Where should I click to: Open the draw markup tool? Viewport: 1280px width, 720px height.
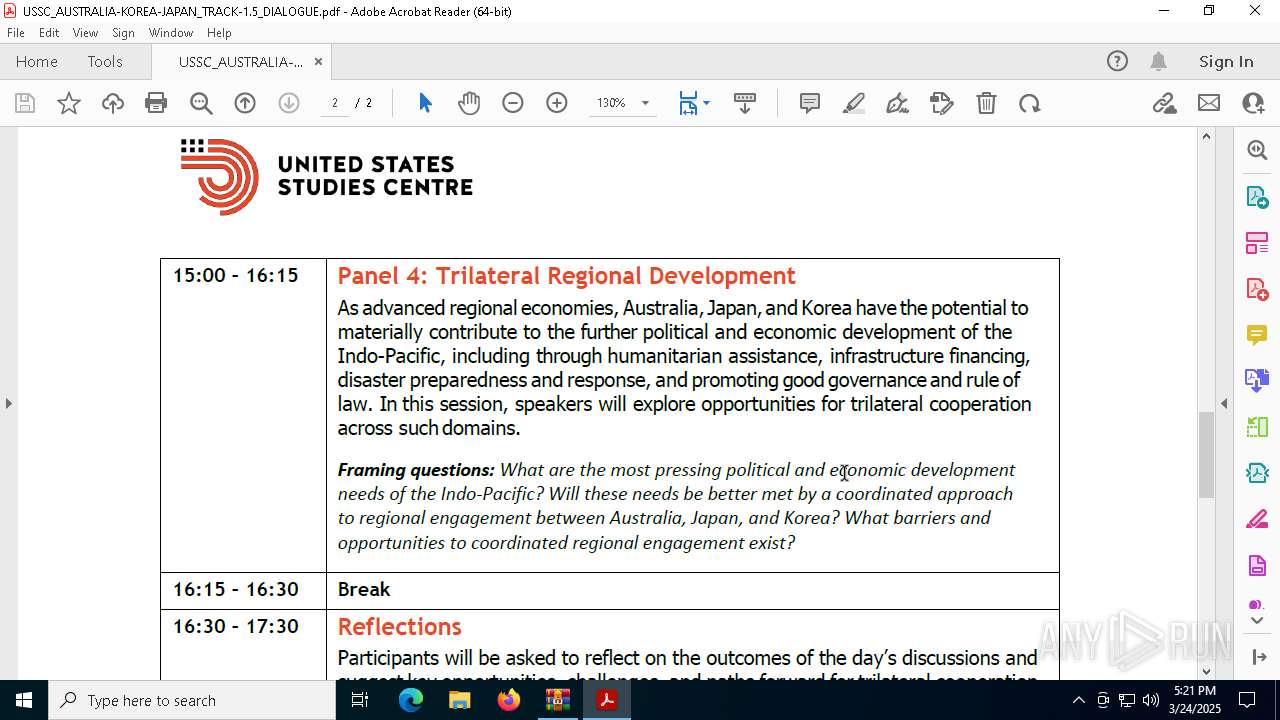tap(898, 103)
